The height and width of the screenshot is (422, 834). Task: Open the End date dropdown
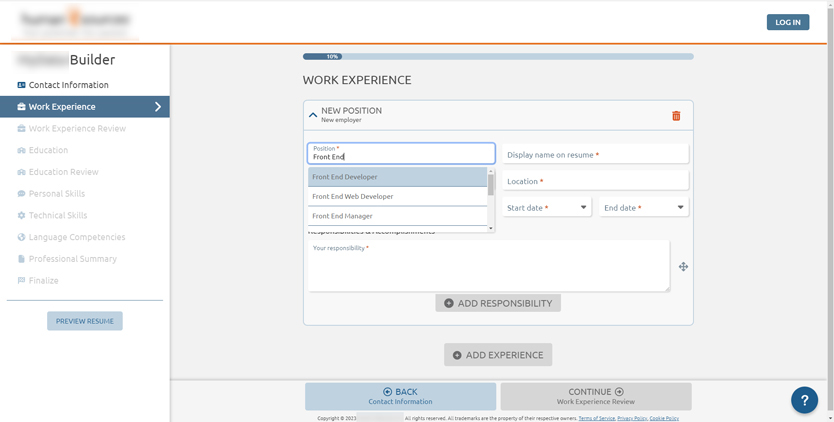[644, 208]
